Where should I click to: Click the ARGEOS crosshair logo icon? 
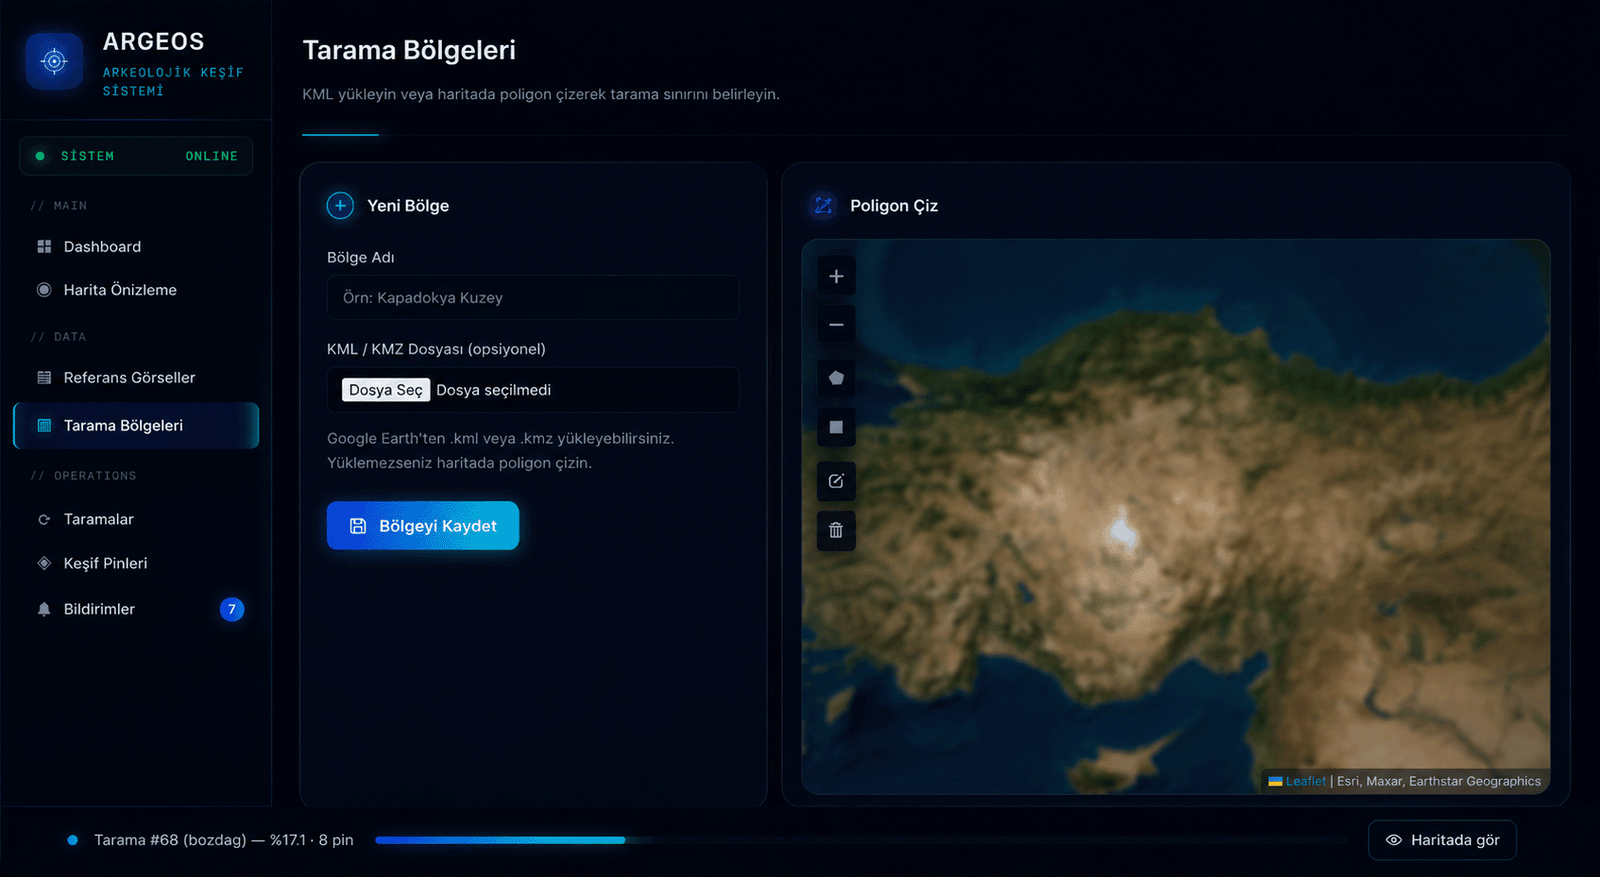pos(54,61)
